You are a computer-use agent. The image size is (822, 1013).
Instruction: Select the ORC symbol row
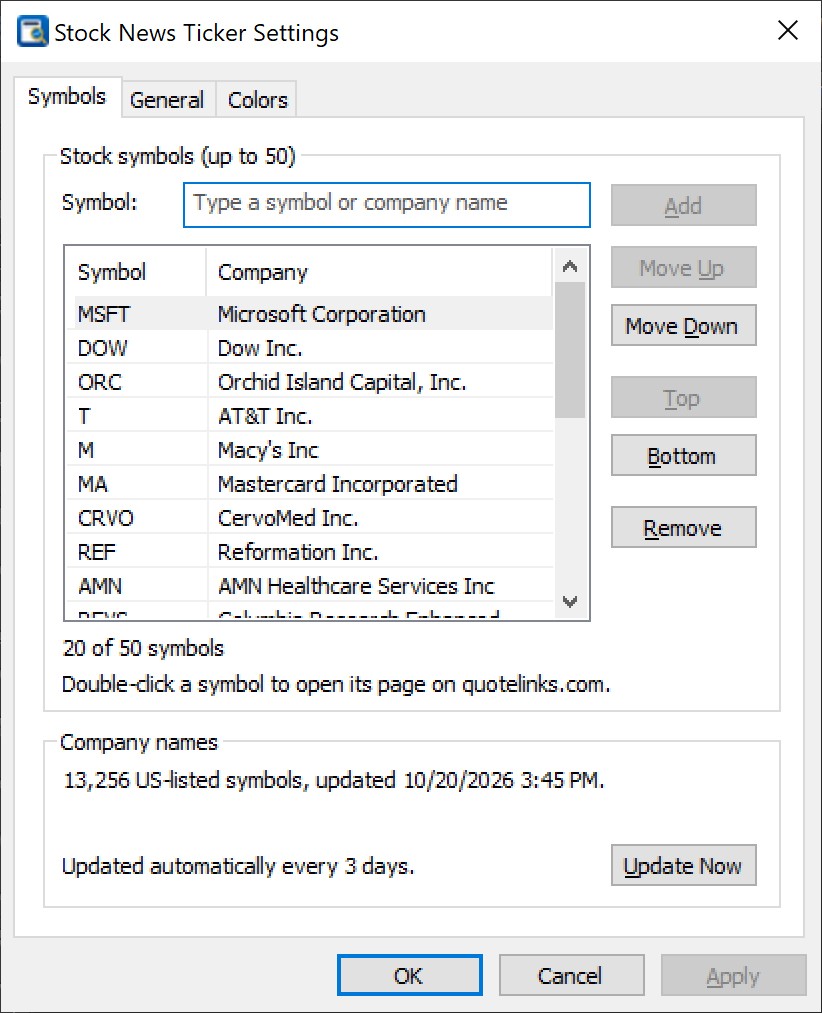click(x=310, y=382)
